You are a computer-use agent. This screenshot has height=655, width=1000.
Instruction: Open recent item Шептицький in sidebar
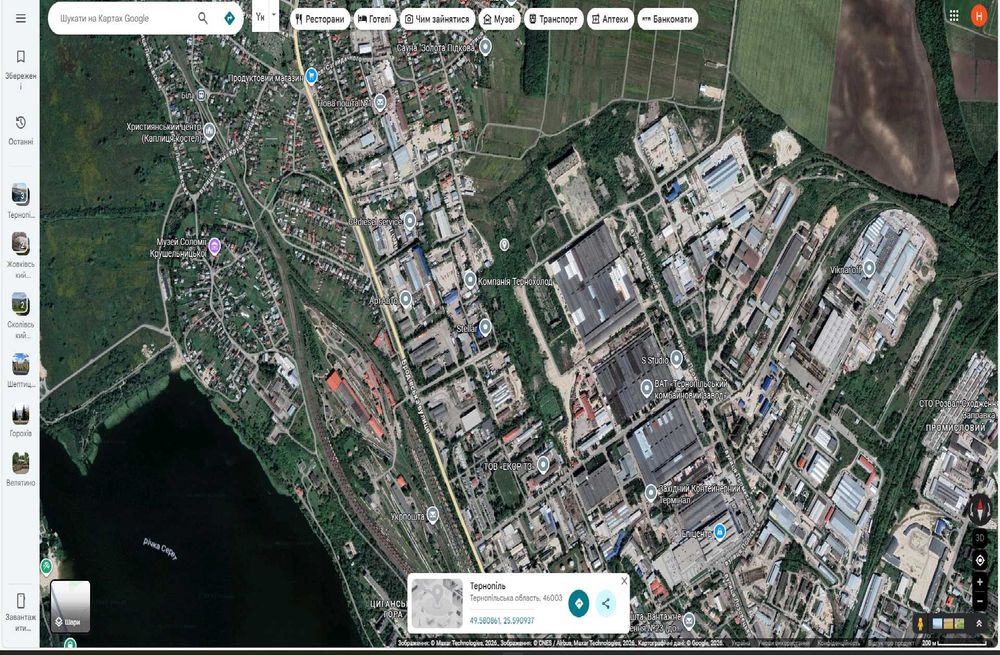pos(20,371)
